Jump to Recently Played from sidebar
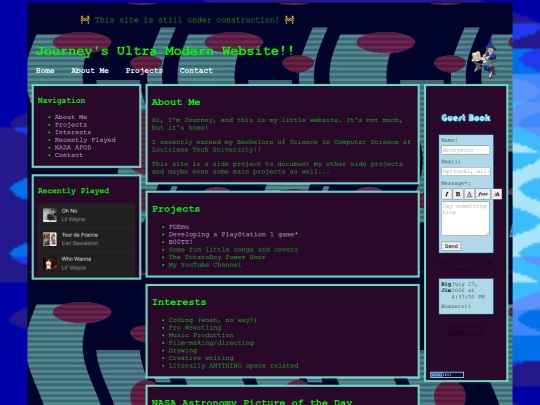The image size is (540, 405). [85, 140]
